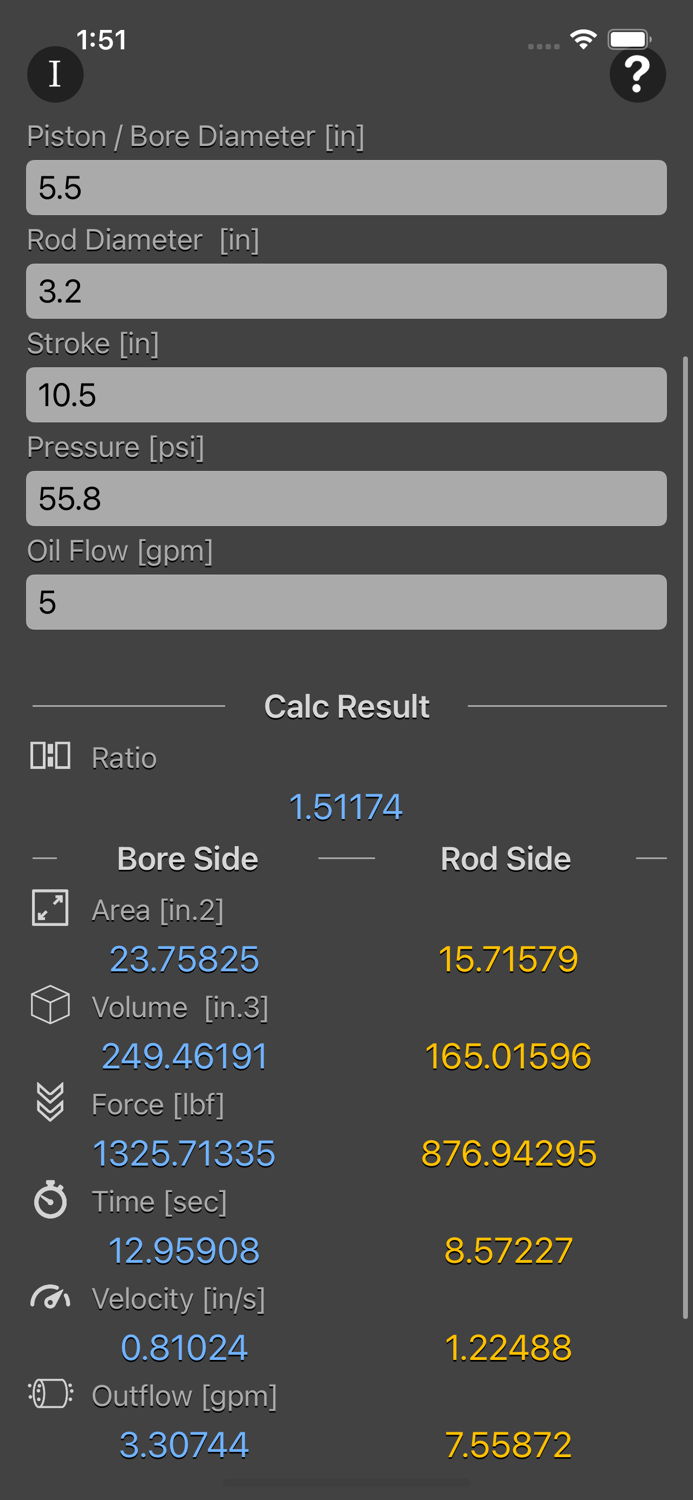Screen dimensions: 693x1500
Task: Open the help question mark icon
Action: click(x=638, y=74)
